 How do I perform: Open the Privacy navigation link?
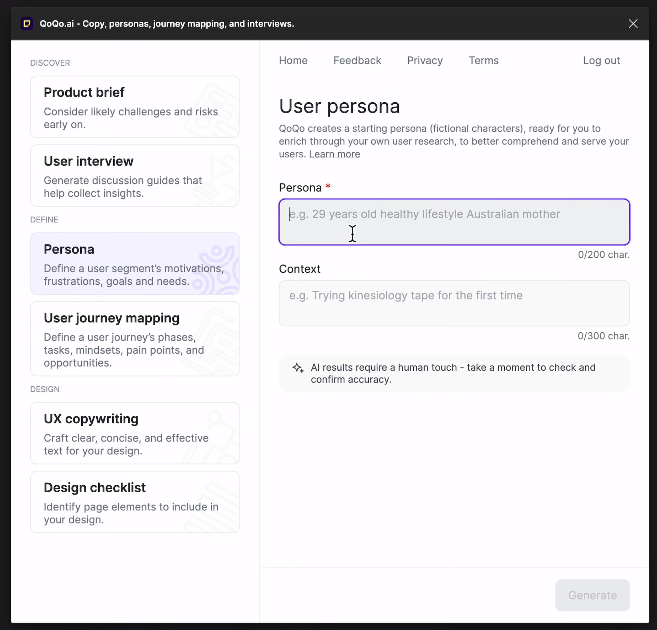pyautogui.click(x=425, y=60)
